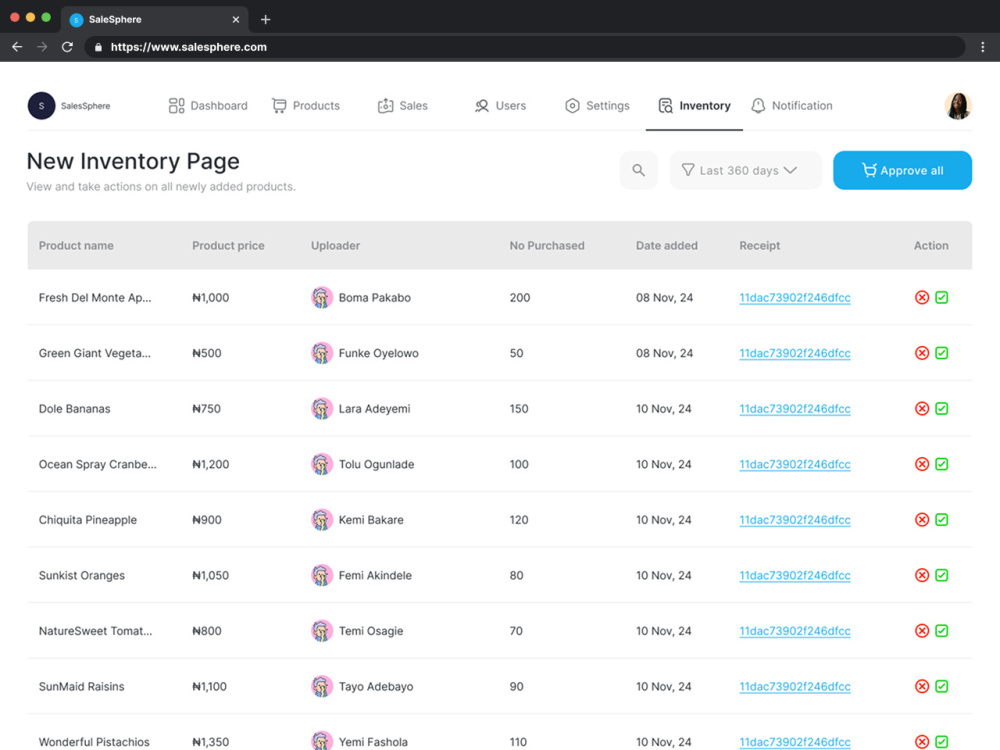1000x750 pixels.
Task: Open the Notification tab
Action: pyautogui.click(x=791, y=106)
